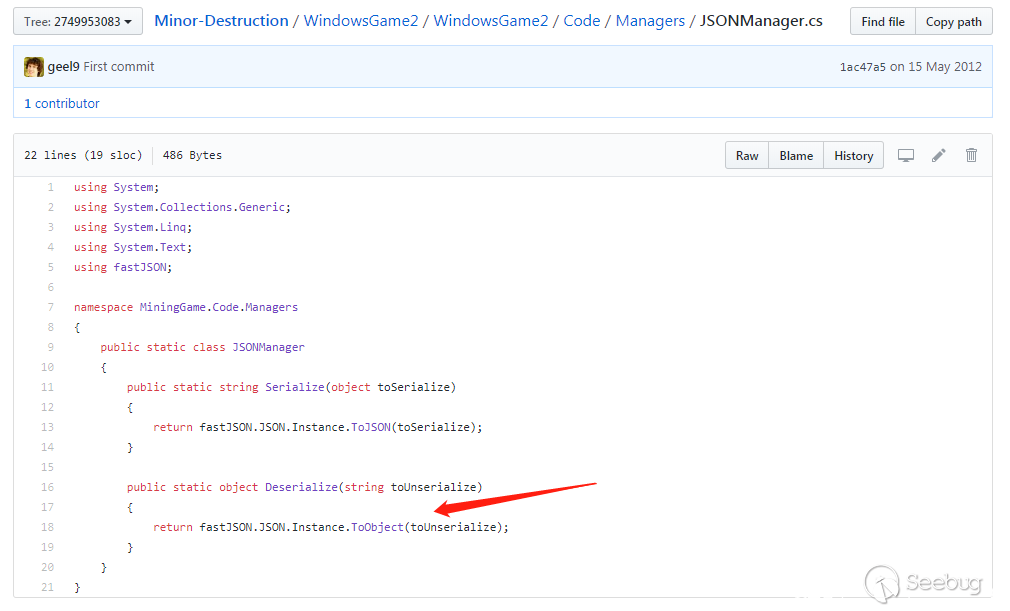Click the Copy path button
The width and height of the screenshot is (1010, 611).
(x=953, y=21)
